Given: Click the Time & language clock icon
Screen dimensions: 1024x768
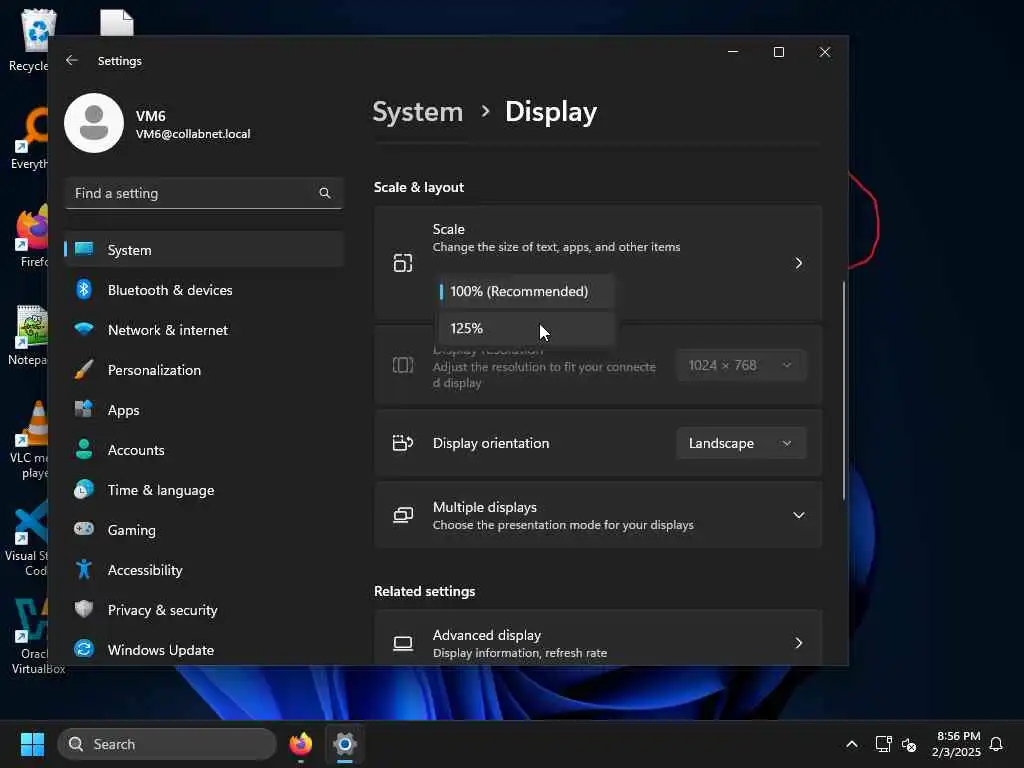Looking at the screenshot, I should pyautogui.click(x=84, y=489).
